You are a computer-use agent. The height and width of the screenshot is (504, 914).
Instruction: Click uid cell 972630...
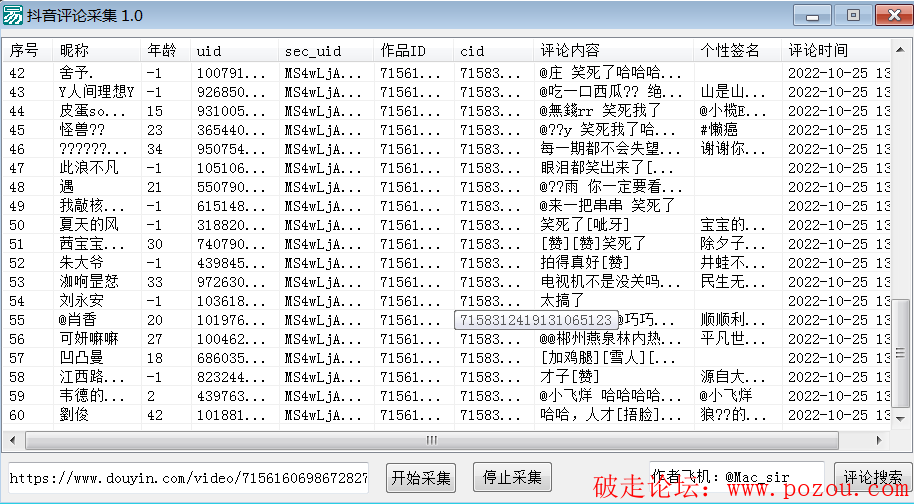(x=231, y=282)
